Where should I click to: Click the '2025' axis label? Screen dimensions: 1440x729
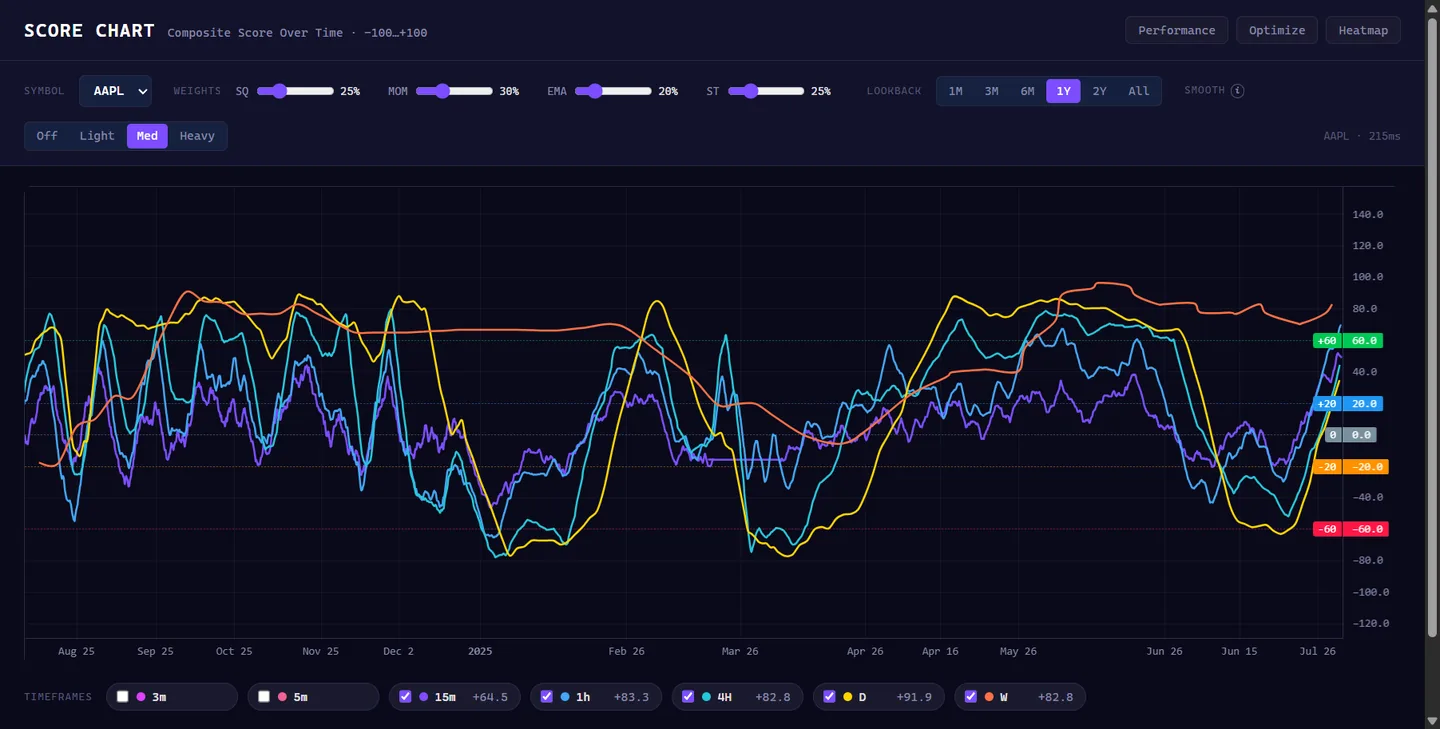481,651
